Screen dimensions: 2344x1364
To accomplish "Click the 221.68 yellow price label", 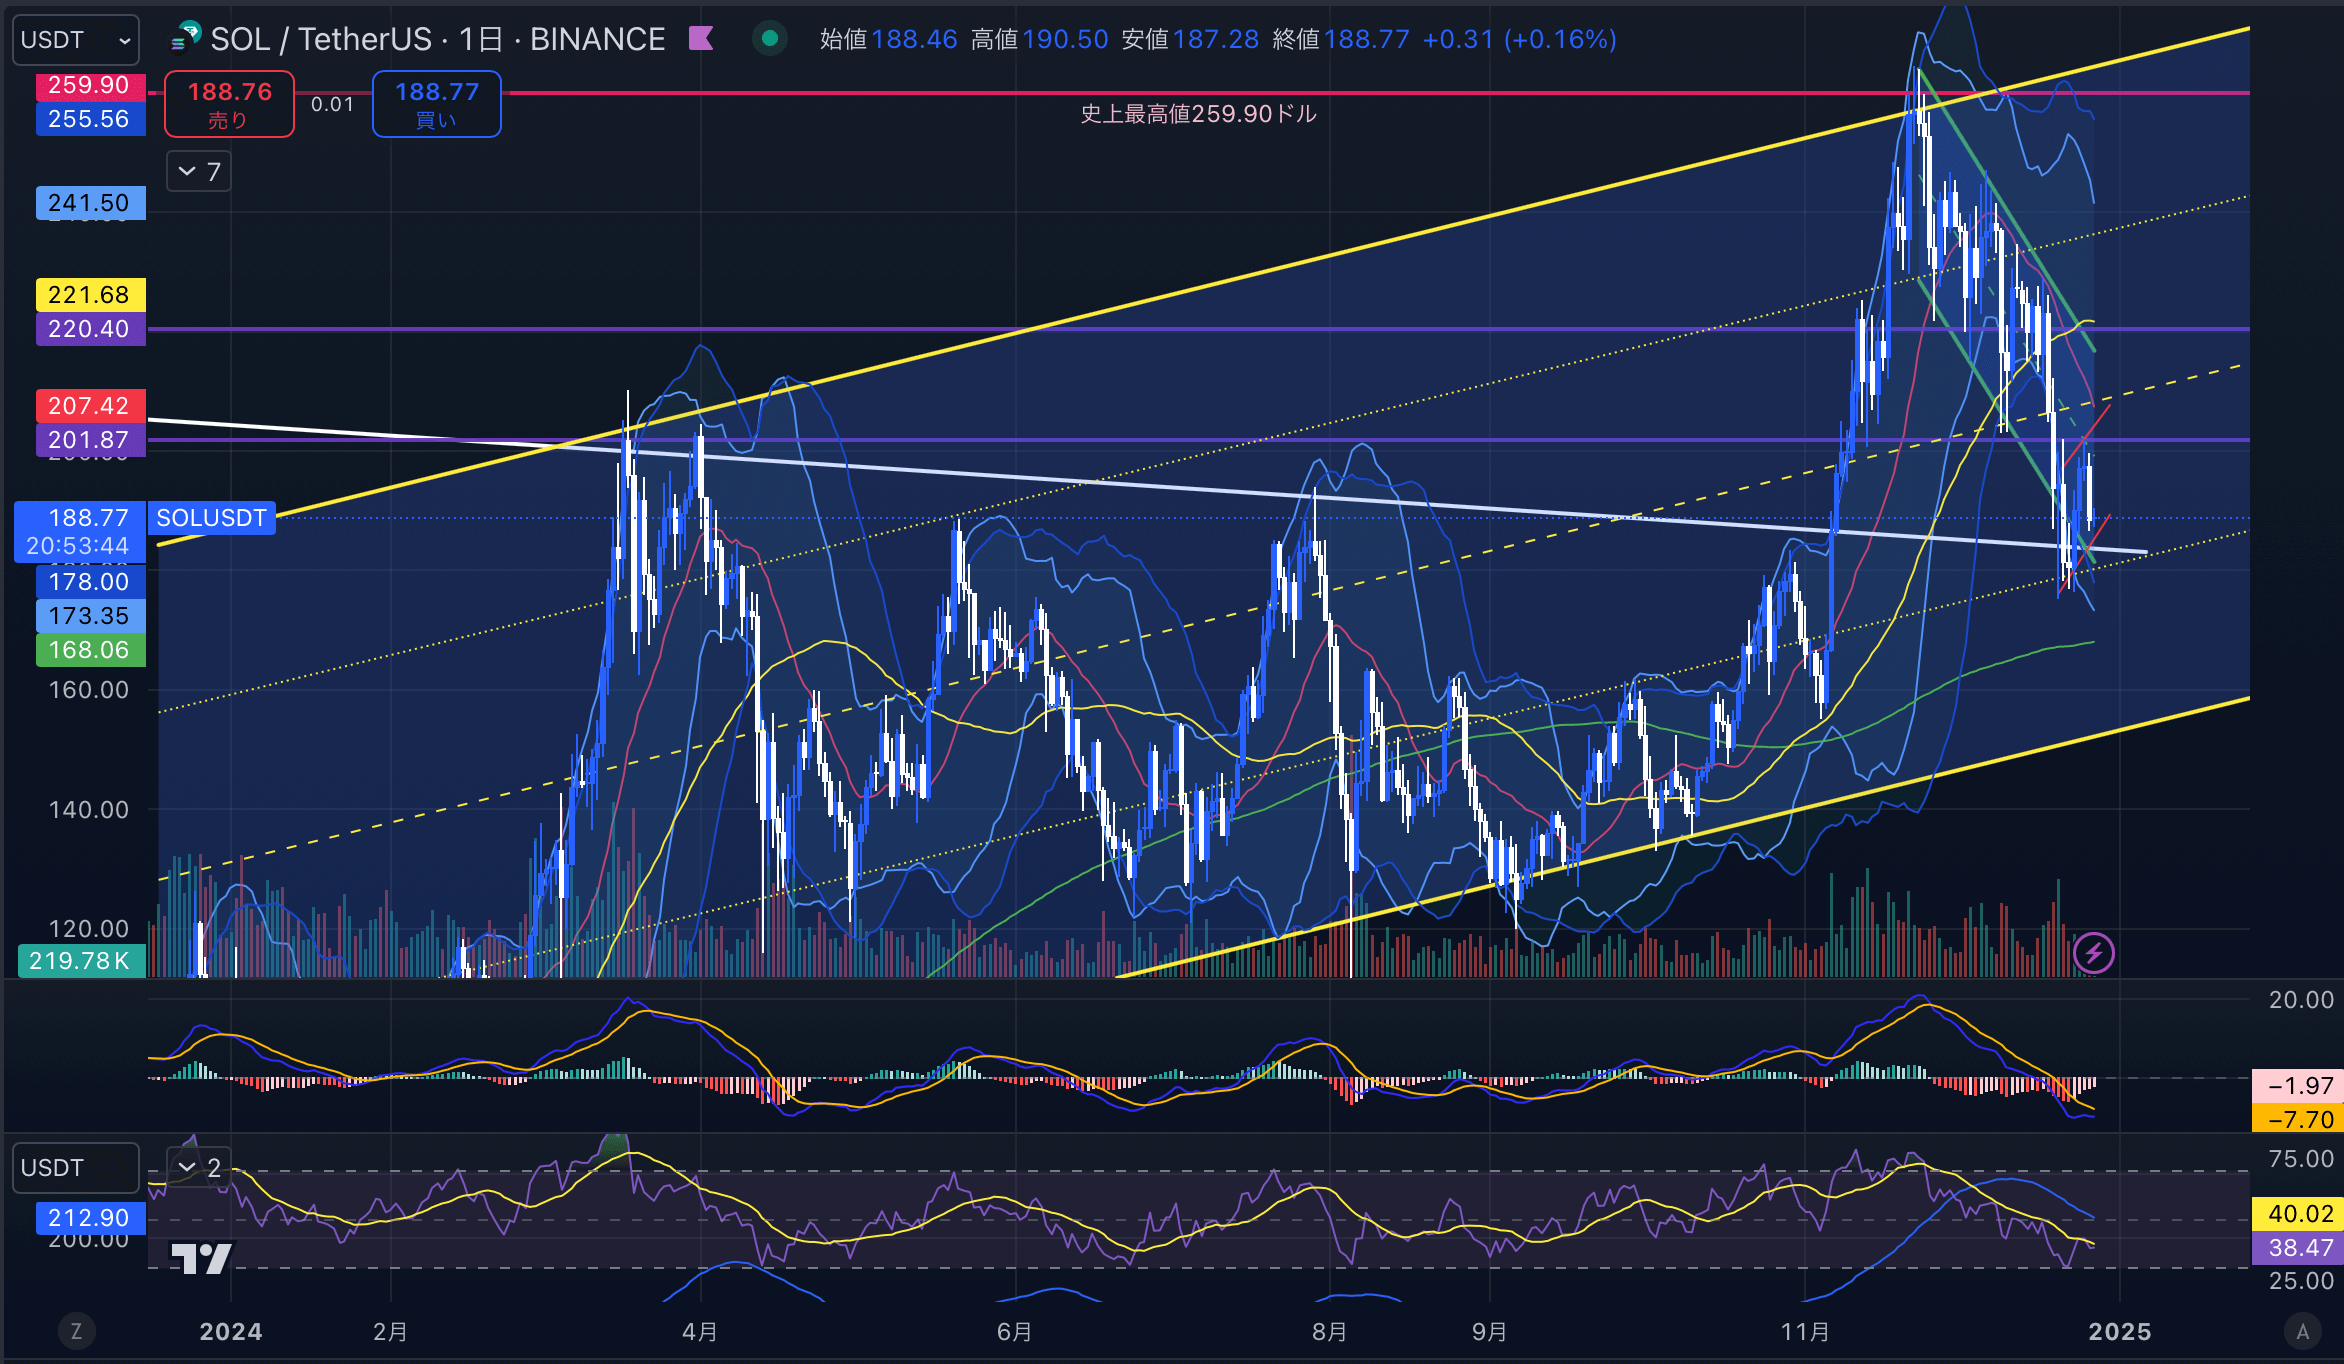I will coord(90,295).
